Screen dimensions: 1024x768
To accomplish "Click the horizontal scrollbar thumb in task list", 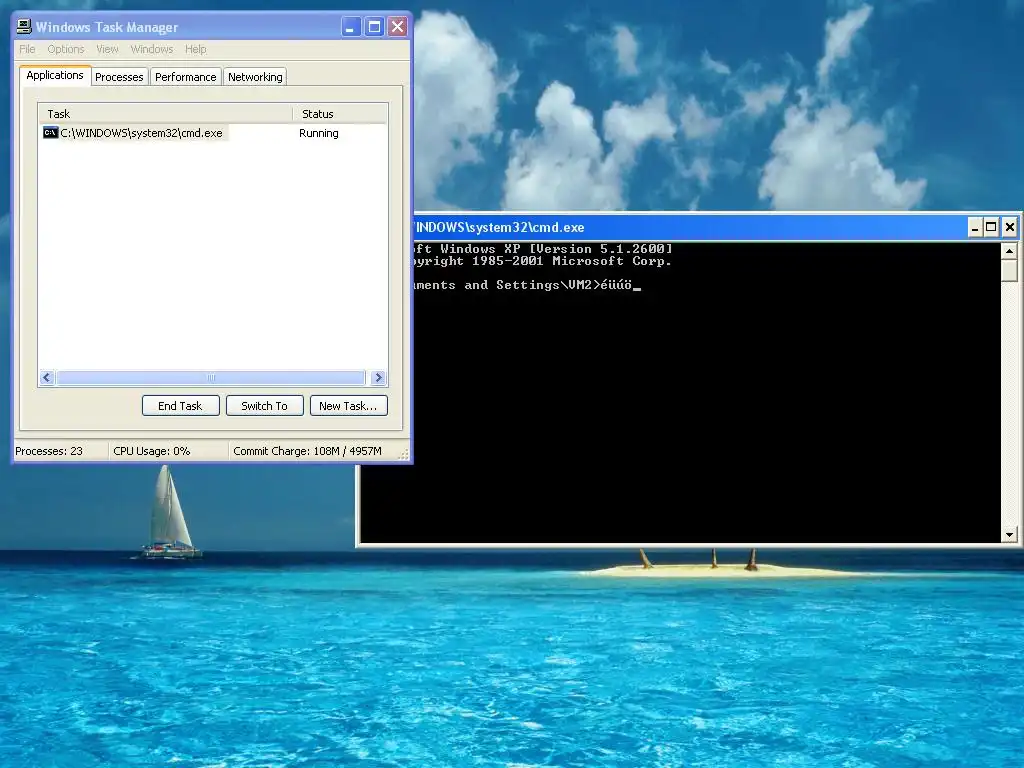I will pos(210,377).
